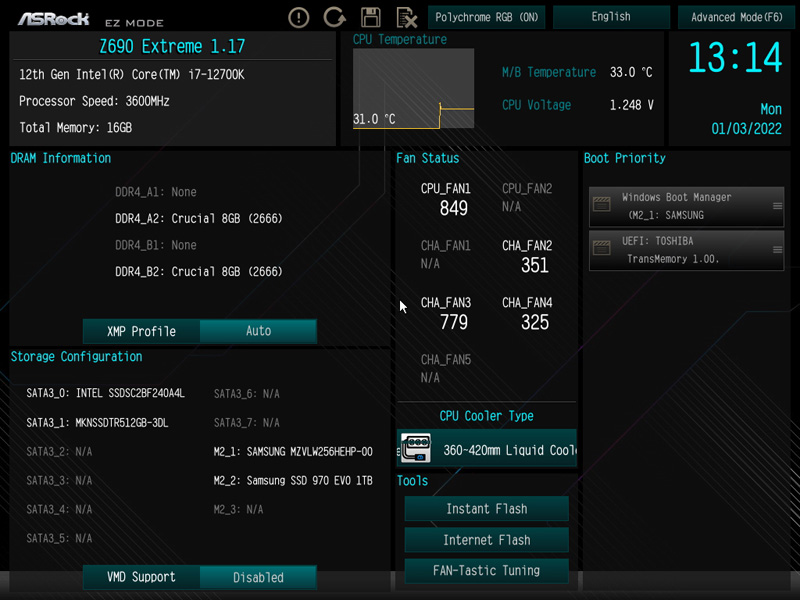Launch Internet Flash tool
This screenshot has height=600, width=800.
487,540
